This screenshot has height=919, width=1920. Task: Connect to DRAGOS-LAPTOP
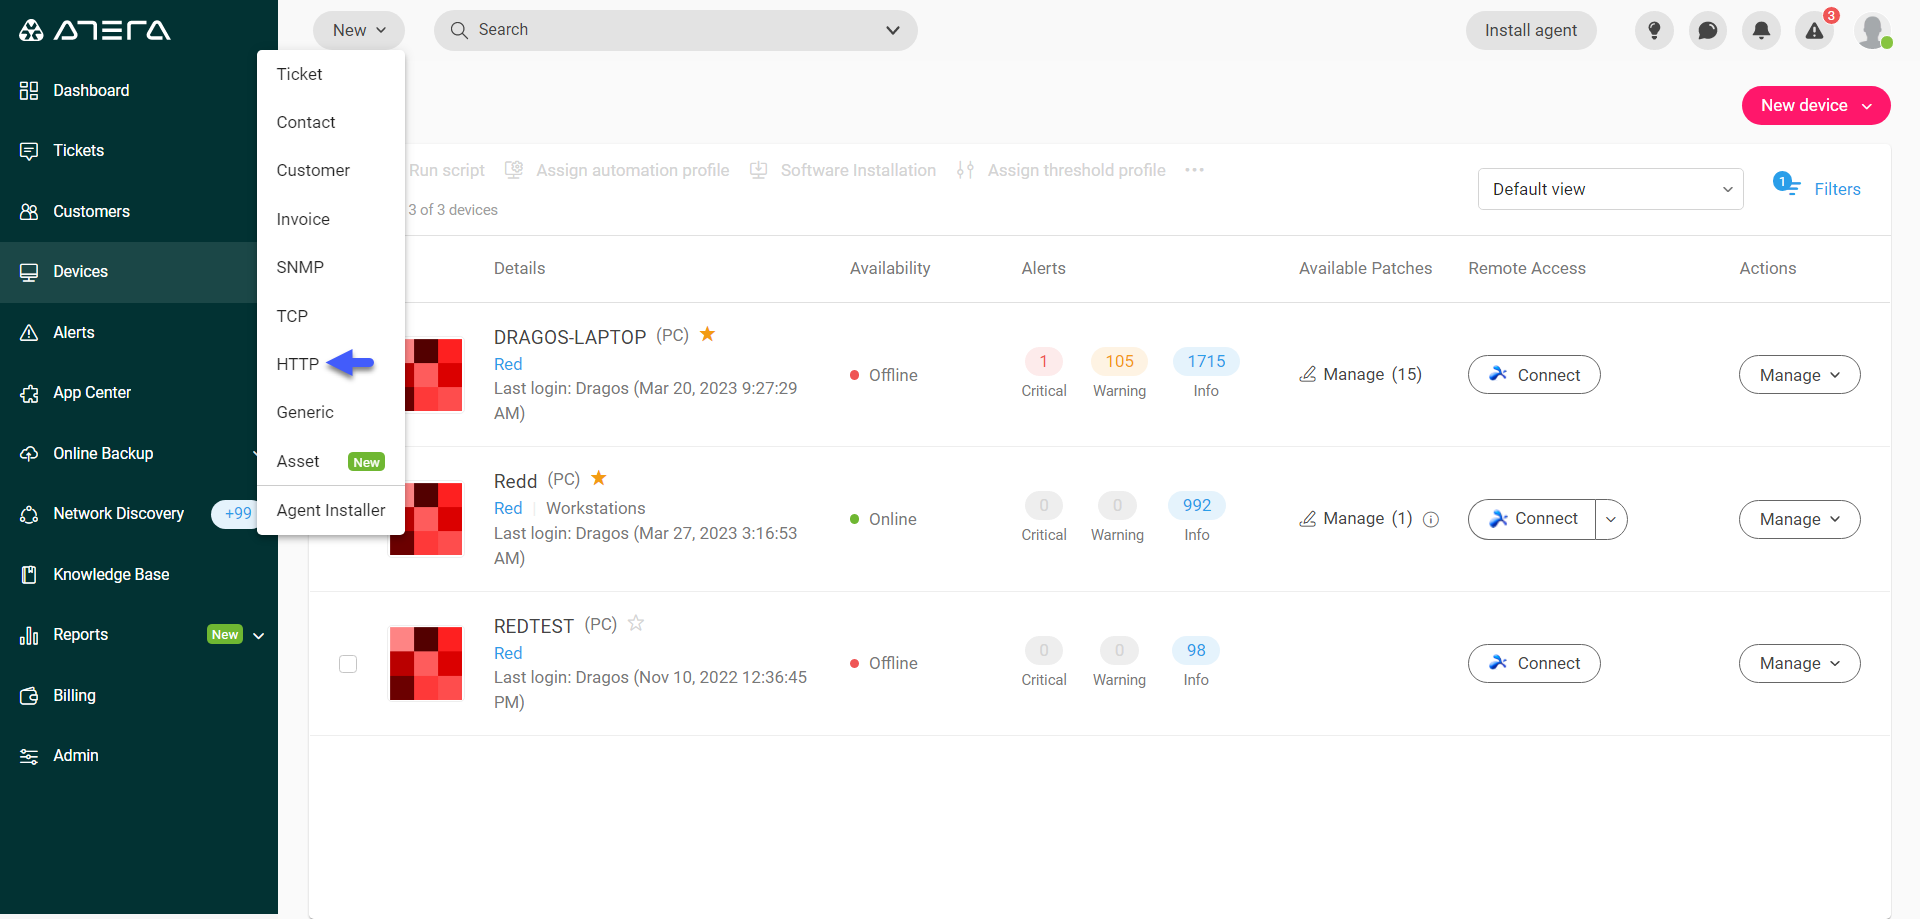point(1534,375)
